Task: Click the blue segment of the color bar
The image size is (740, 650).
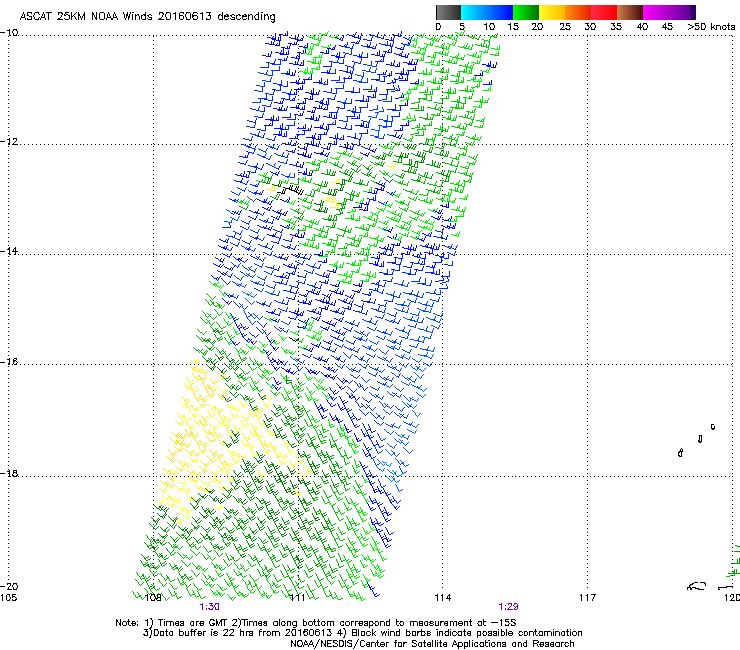Action: [500, 12]
